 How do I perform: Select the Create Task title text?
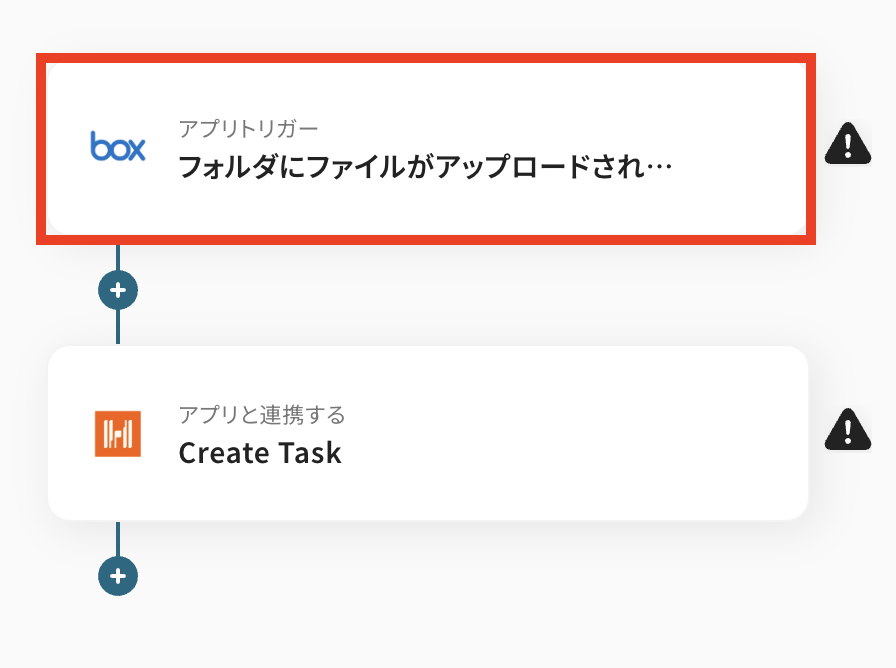tap(260, 453)
